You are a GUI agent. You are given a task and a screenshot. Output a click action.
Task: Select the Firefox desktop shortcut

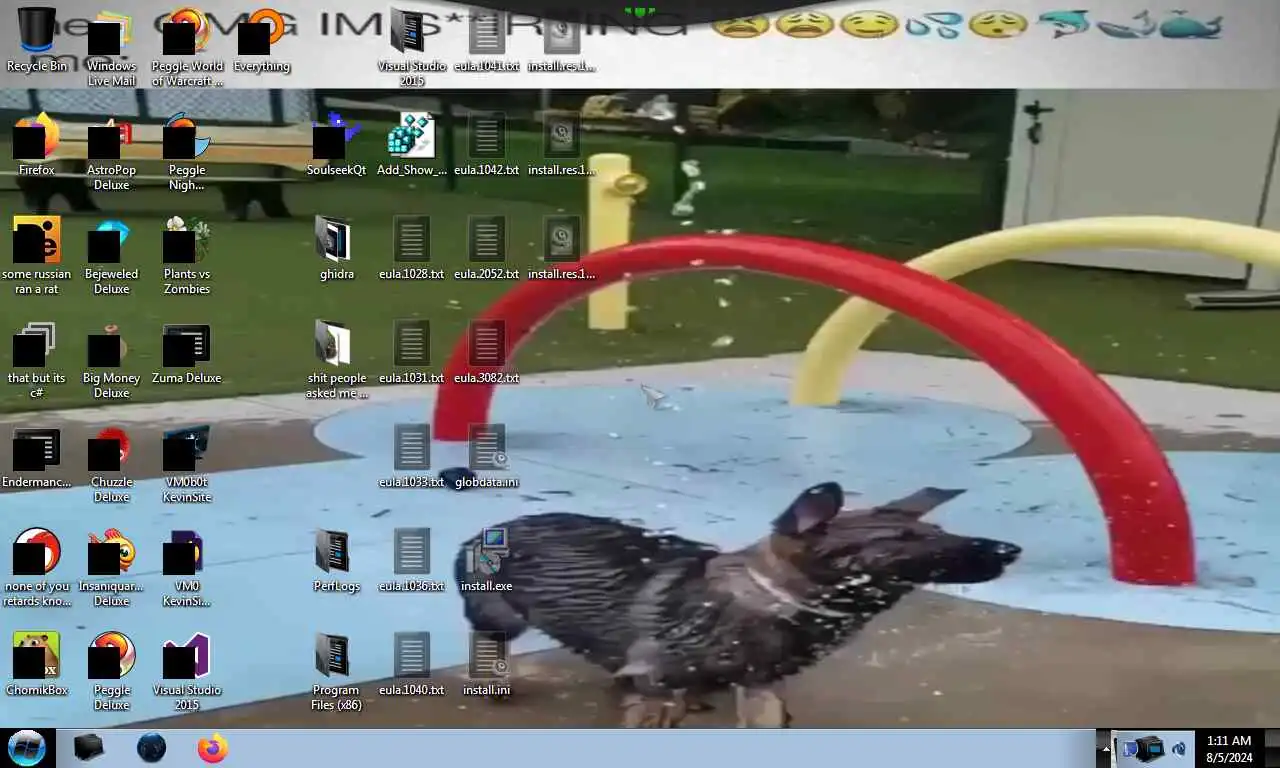(x=37, y=144)
